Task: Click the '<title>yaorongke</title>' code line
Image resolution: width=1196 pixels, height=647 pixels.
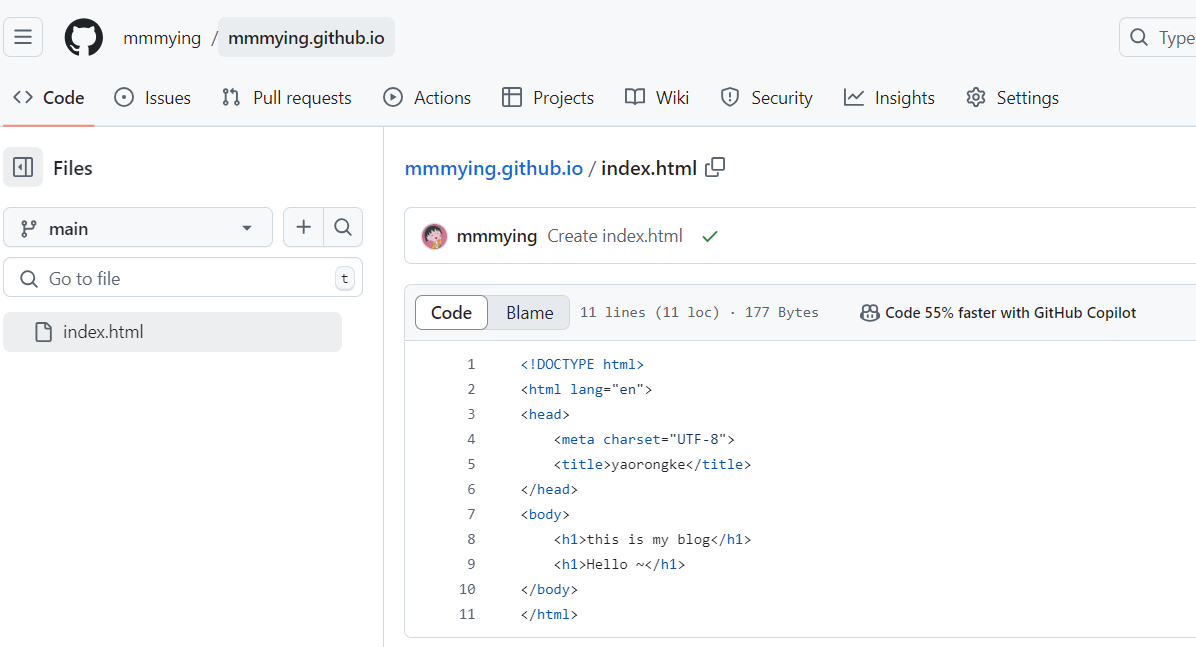Action: coord(652,465)
